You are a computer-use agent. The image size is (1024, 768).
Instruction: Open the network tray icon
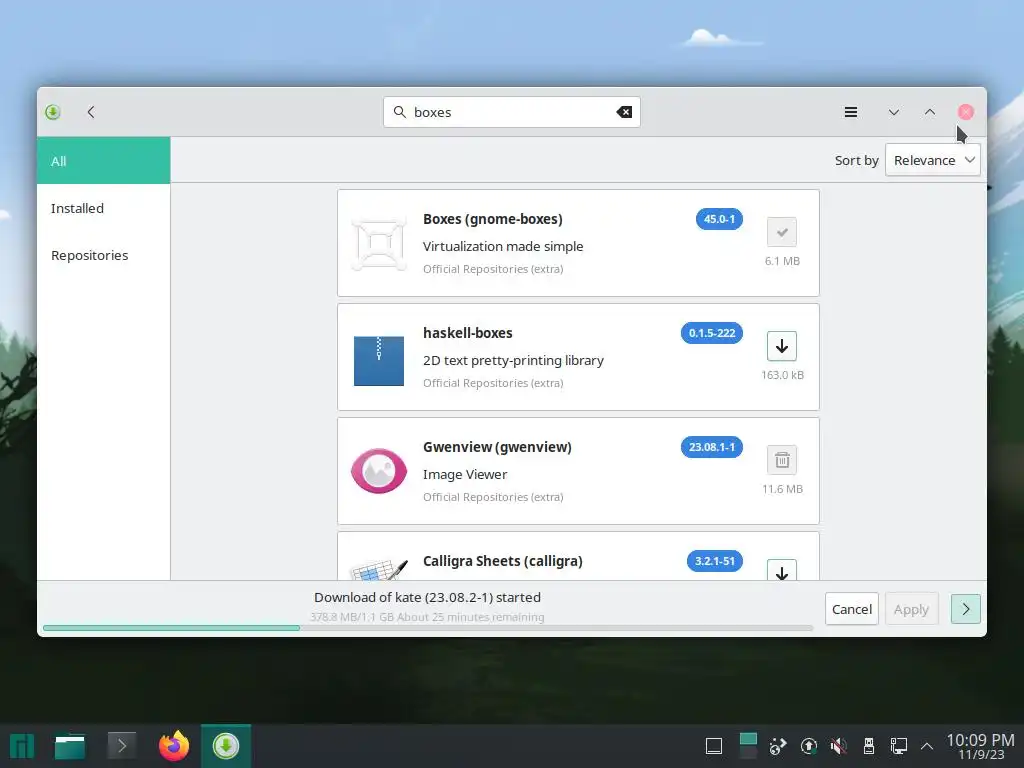[899, 746]
